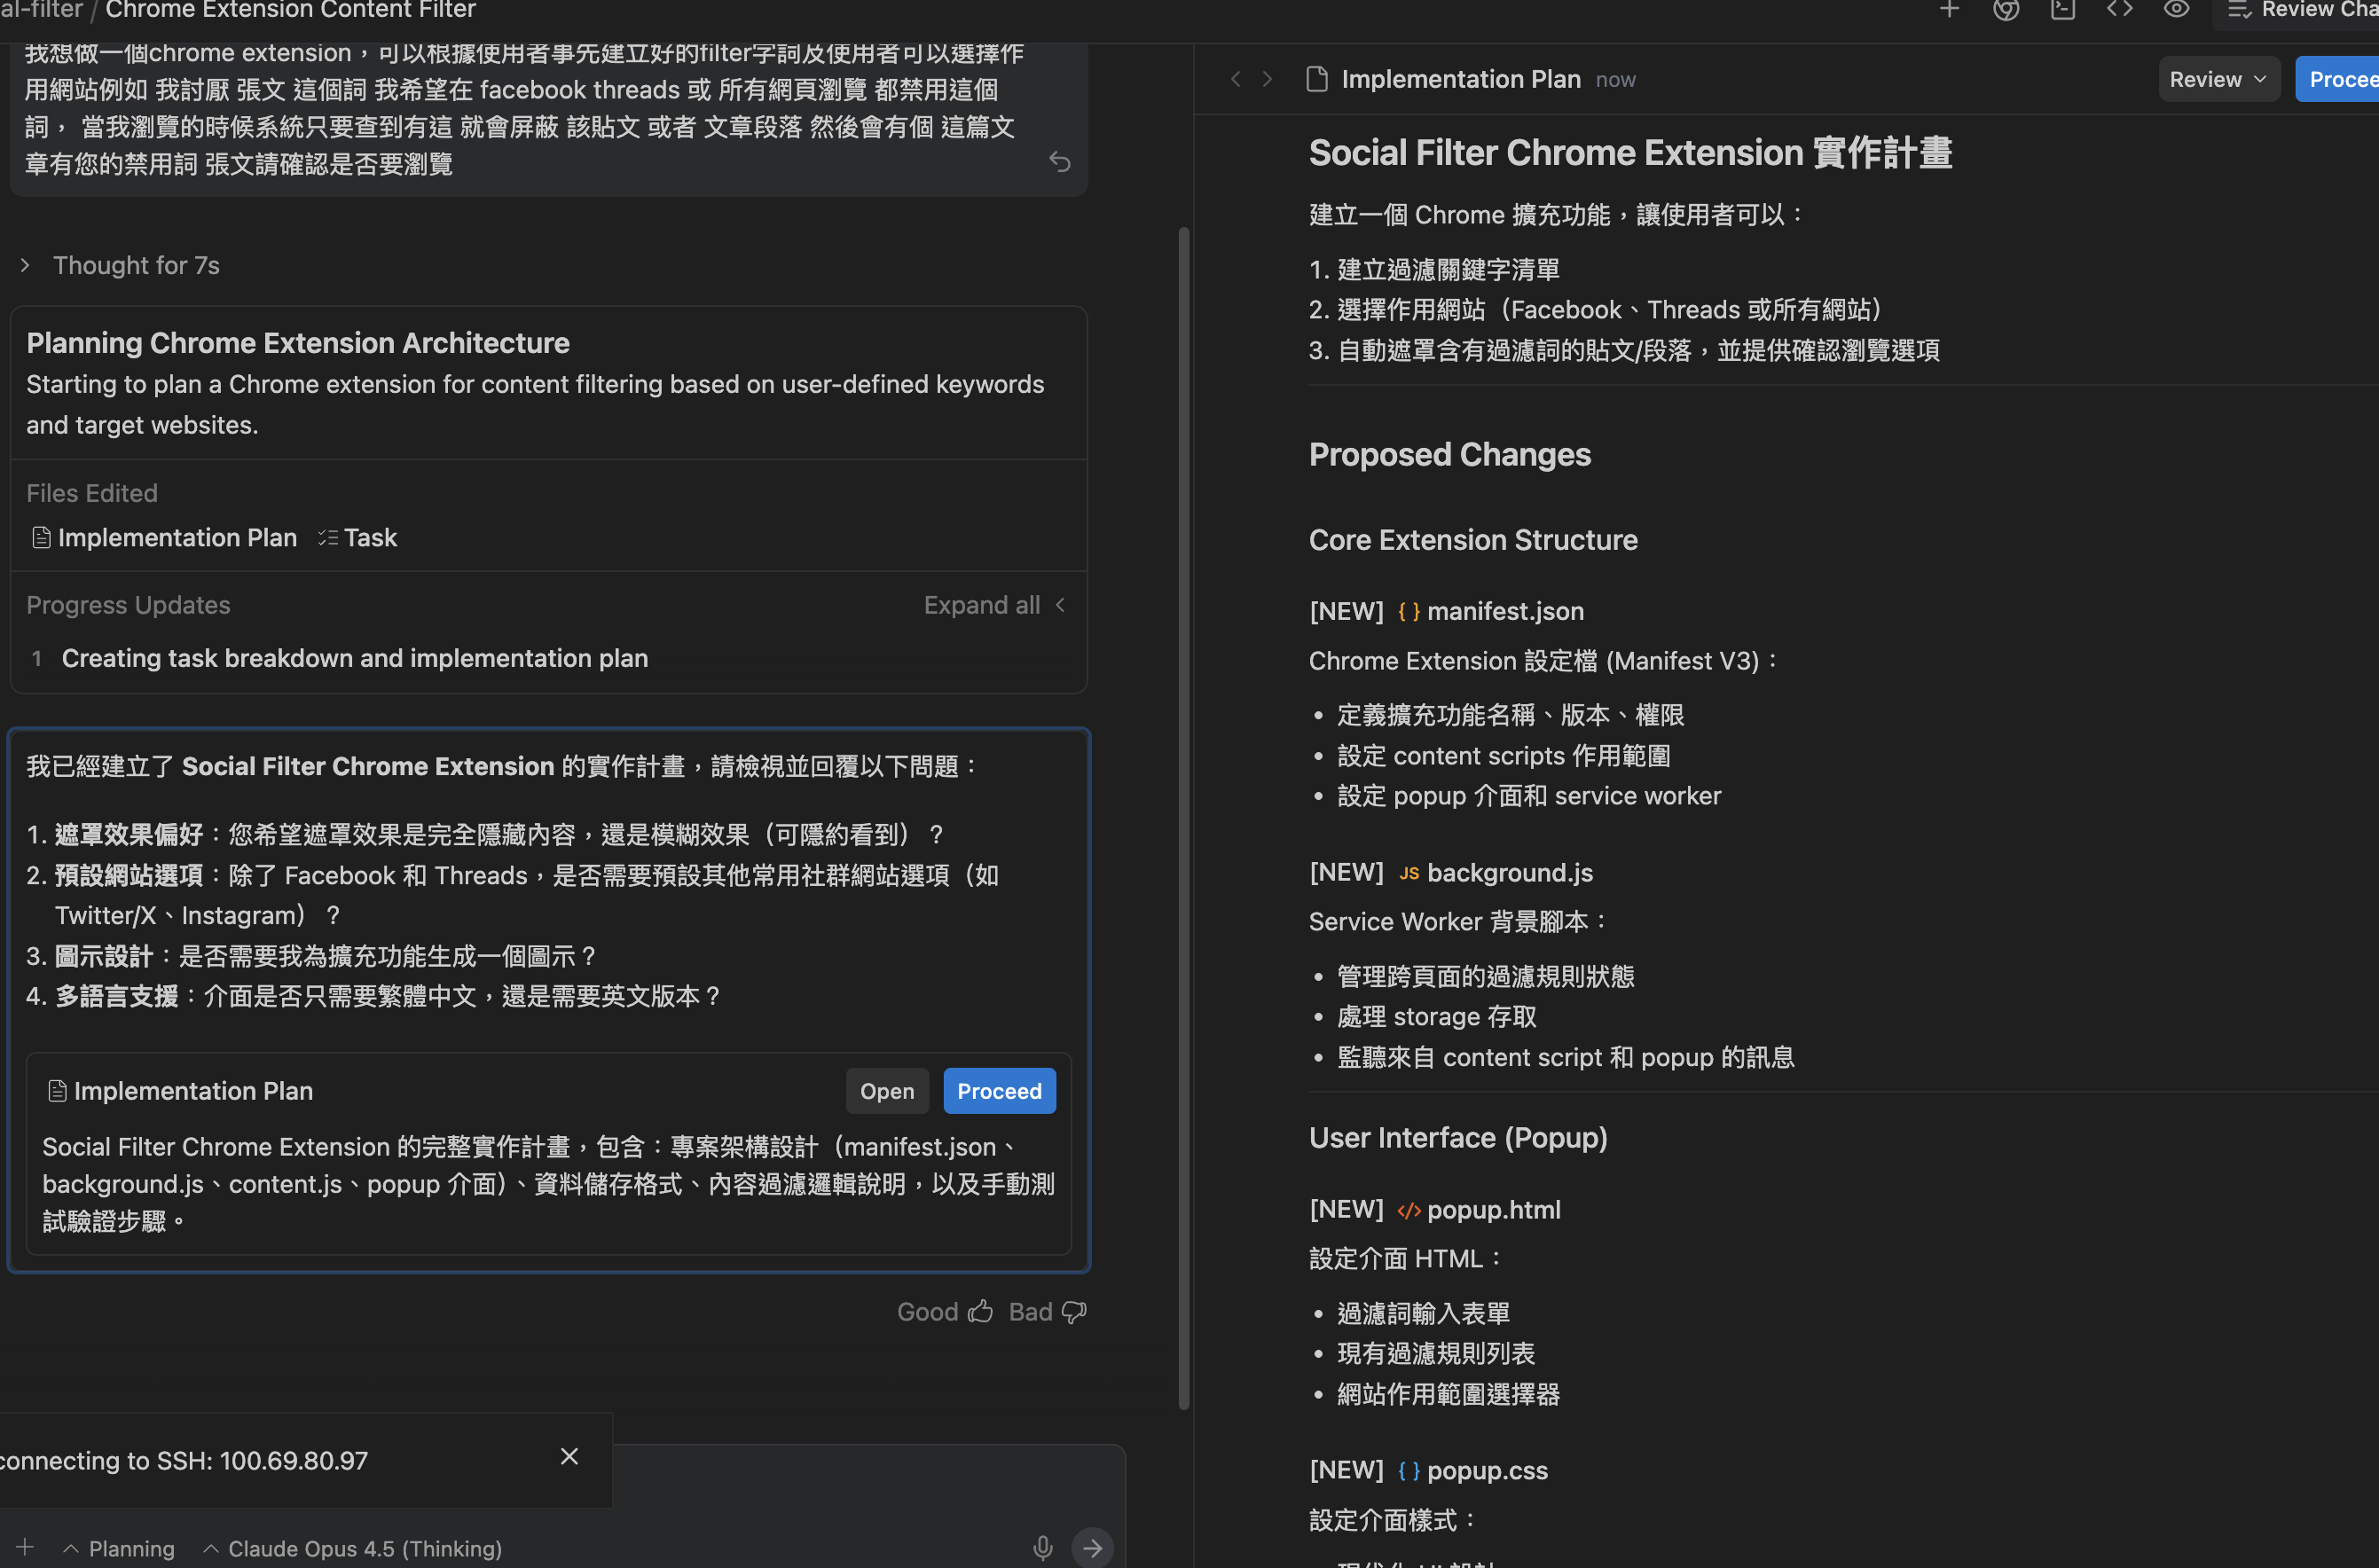Navigate back with left arrow in plan panel
The width and height of the screenshot is (2379, 1568).
1236,79
